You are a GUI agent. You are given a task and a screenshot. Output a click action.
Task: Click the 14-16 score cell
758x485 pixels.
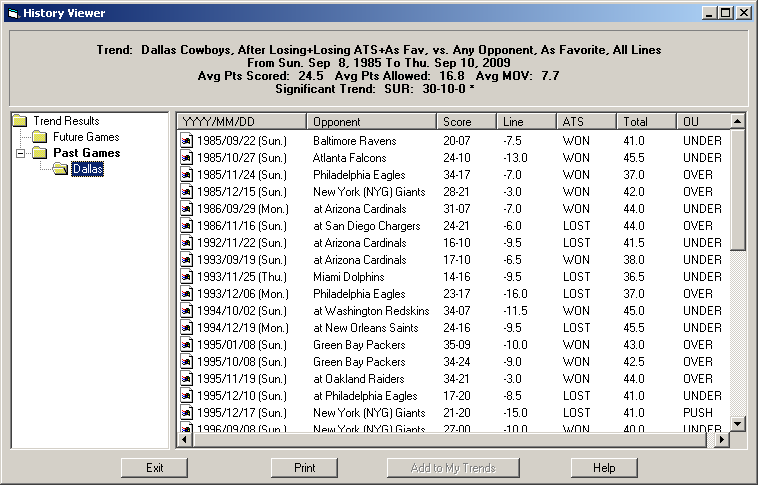456,277
